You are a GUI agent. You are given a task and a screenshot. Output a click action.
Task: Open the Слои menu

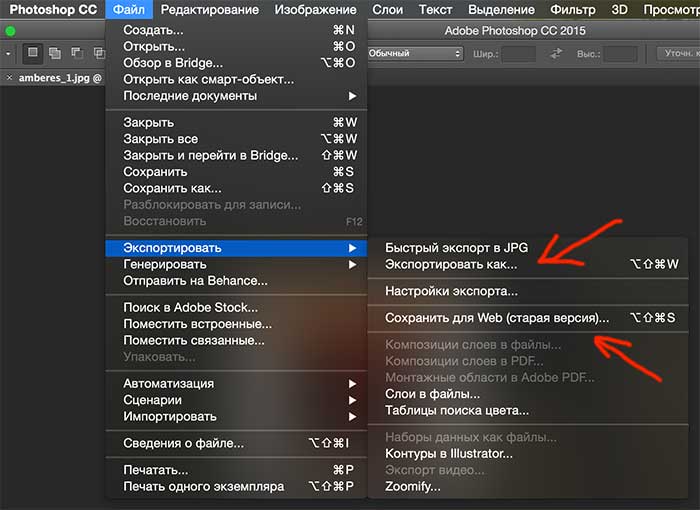coord(388,9)
